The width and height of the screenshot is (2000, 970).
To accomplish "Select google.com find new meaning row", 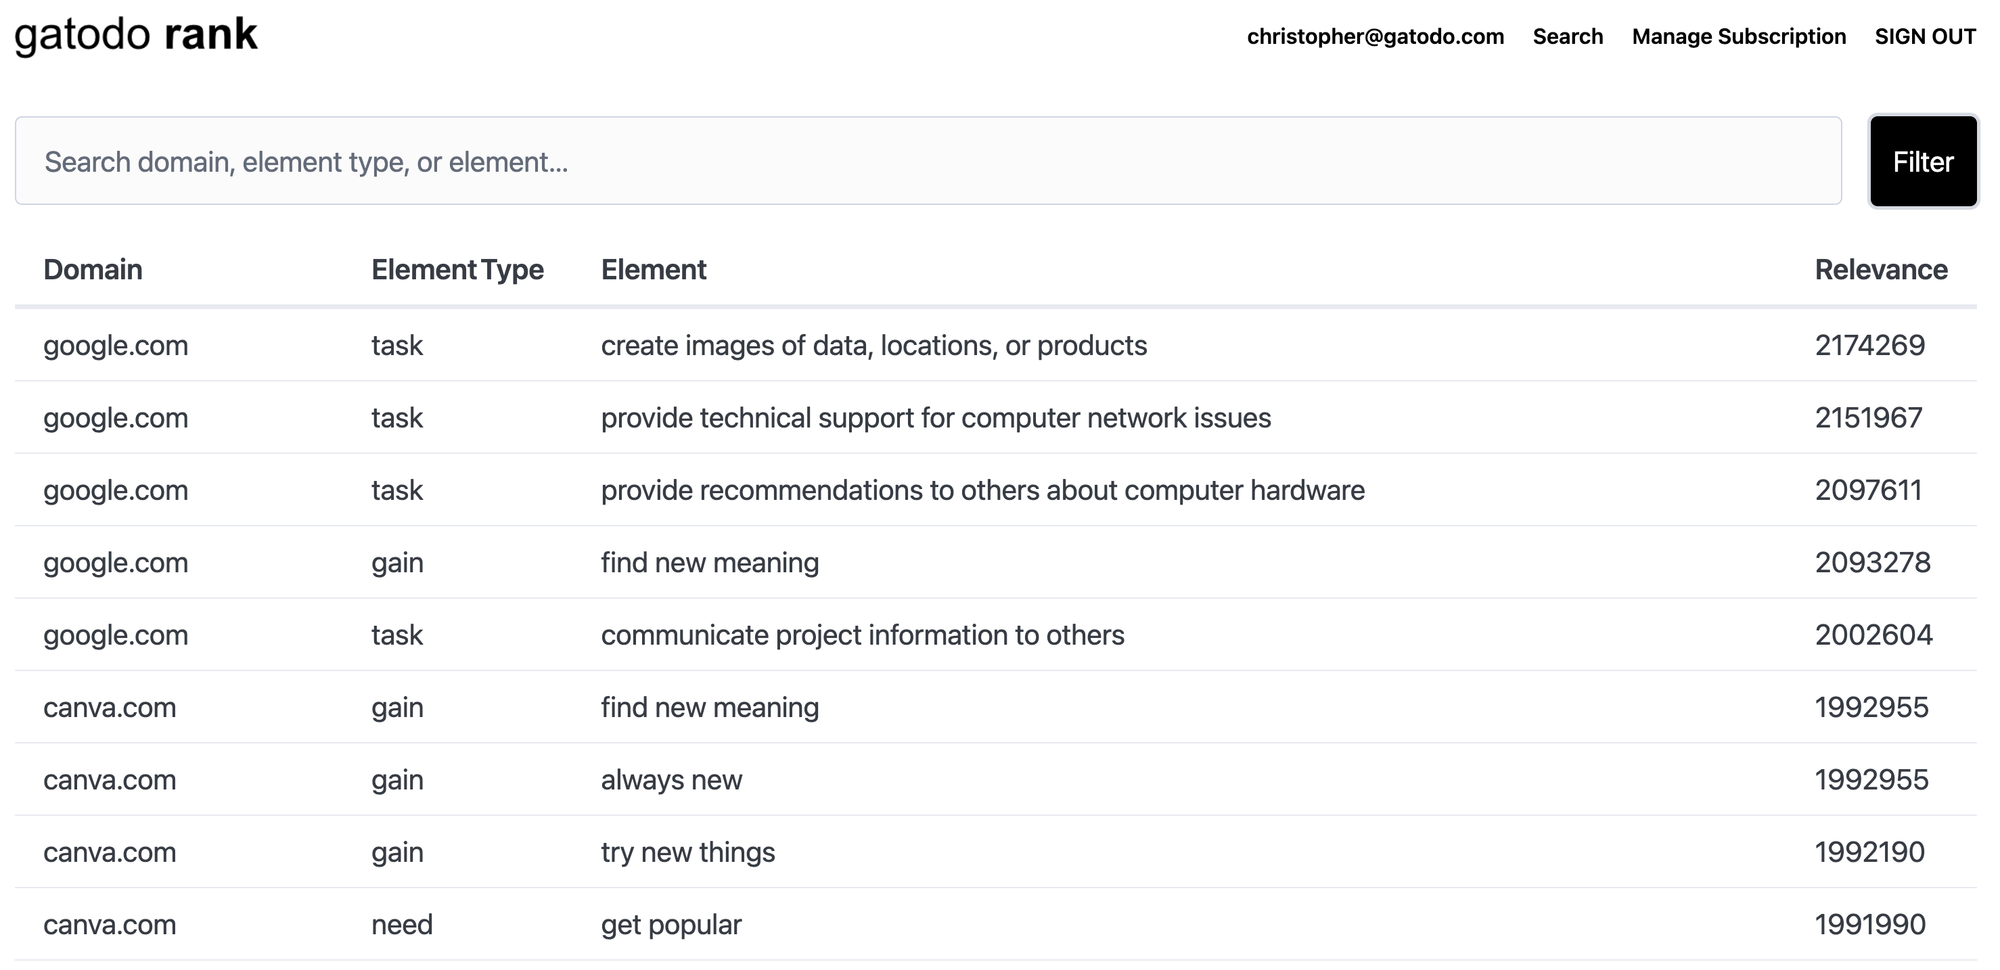I will 995,563.
